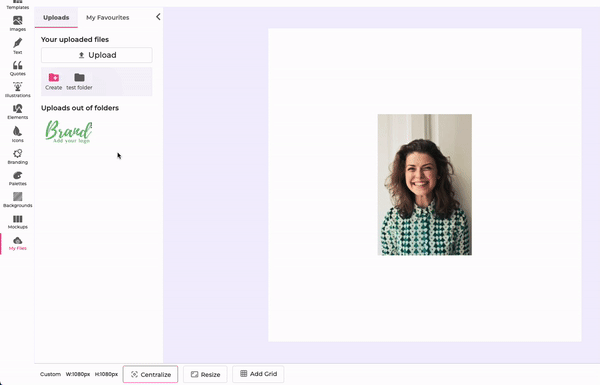The width and height of the screenshot is (600, 385).
Task: Open the Icons section
Action: [x=18, y=134]
